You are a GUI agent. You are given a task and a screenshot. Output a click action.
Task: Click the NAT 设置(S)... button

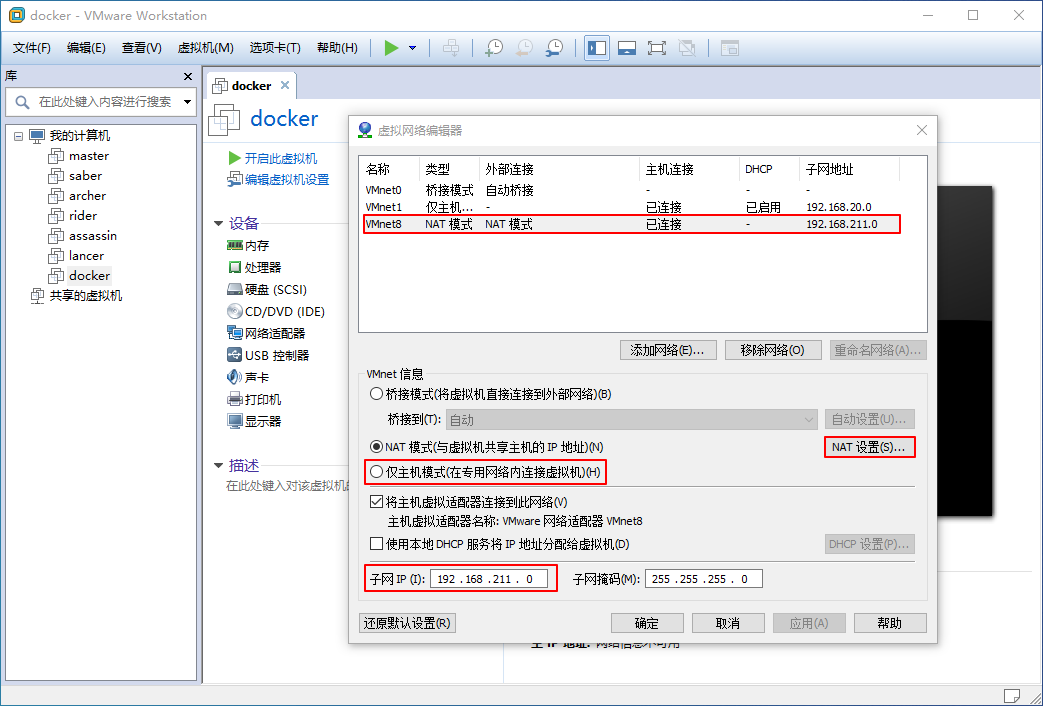pos(869,448)
